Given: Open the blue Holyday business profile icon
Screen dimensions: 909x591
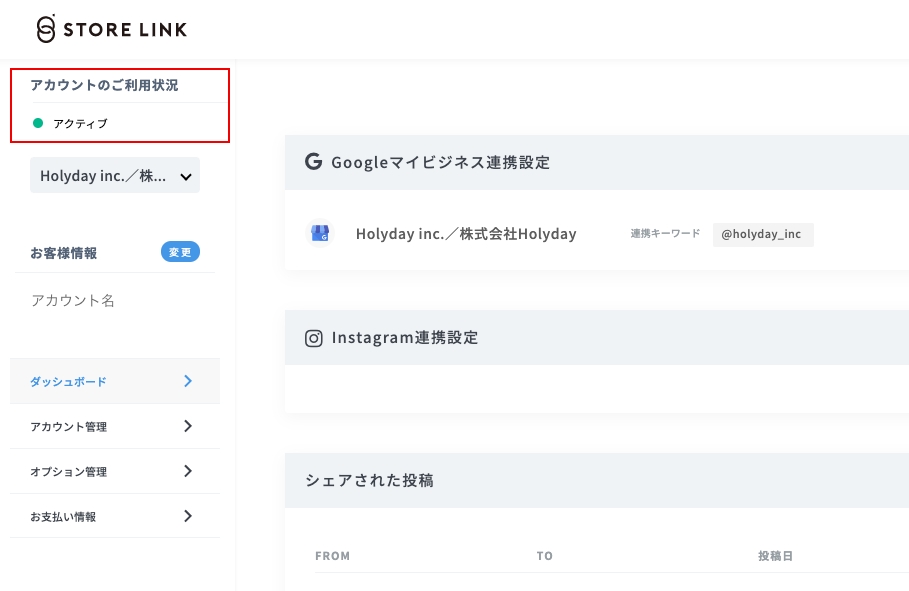Looking at the screenshot, I should (x=321, y=233).
